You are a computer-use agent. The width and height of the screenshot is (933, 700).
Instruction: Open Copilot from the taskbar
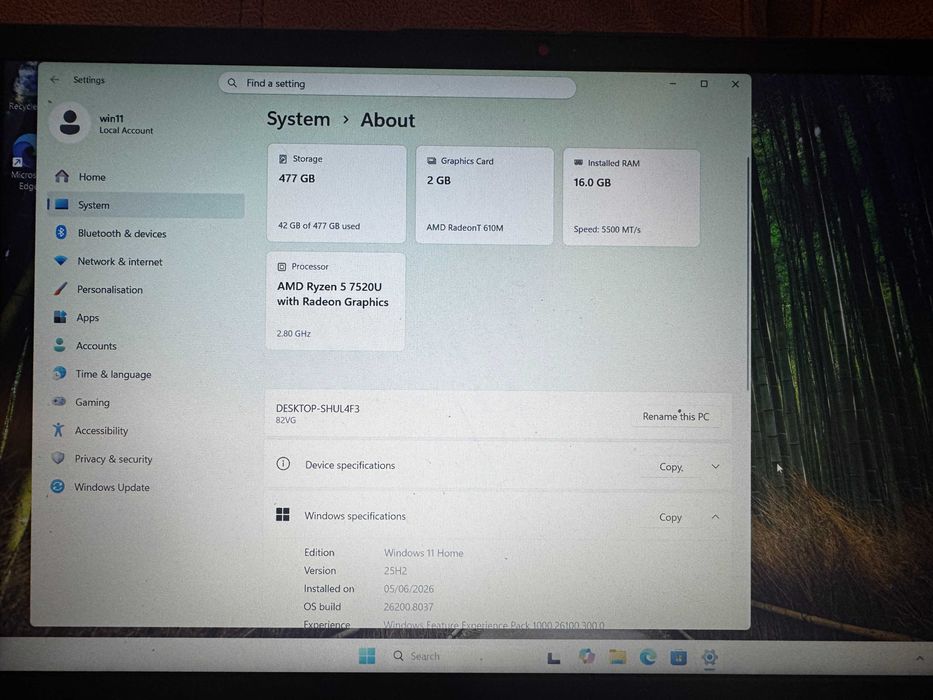pos(587,656)
